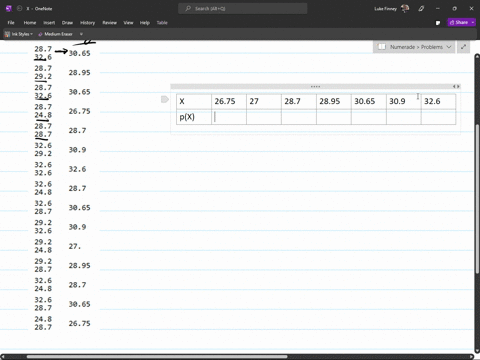
Task: Click the last mean value 26.75 at bottom
Action: [x=79, y=323]
